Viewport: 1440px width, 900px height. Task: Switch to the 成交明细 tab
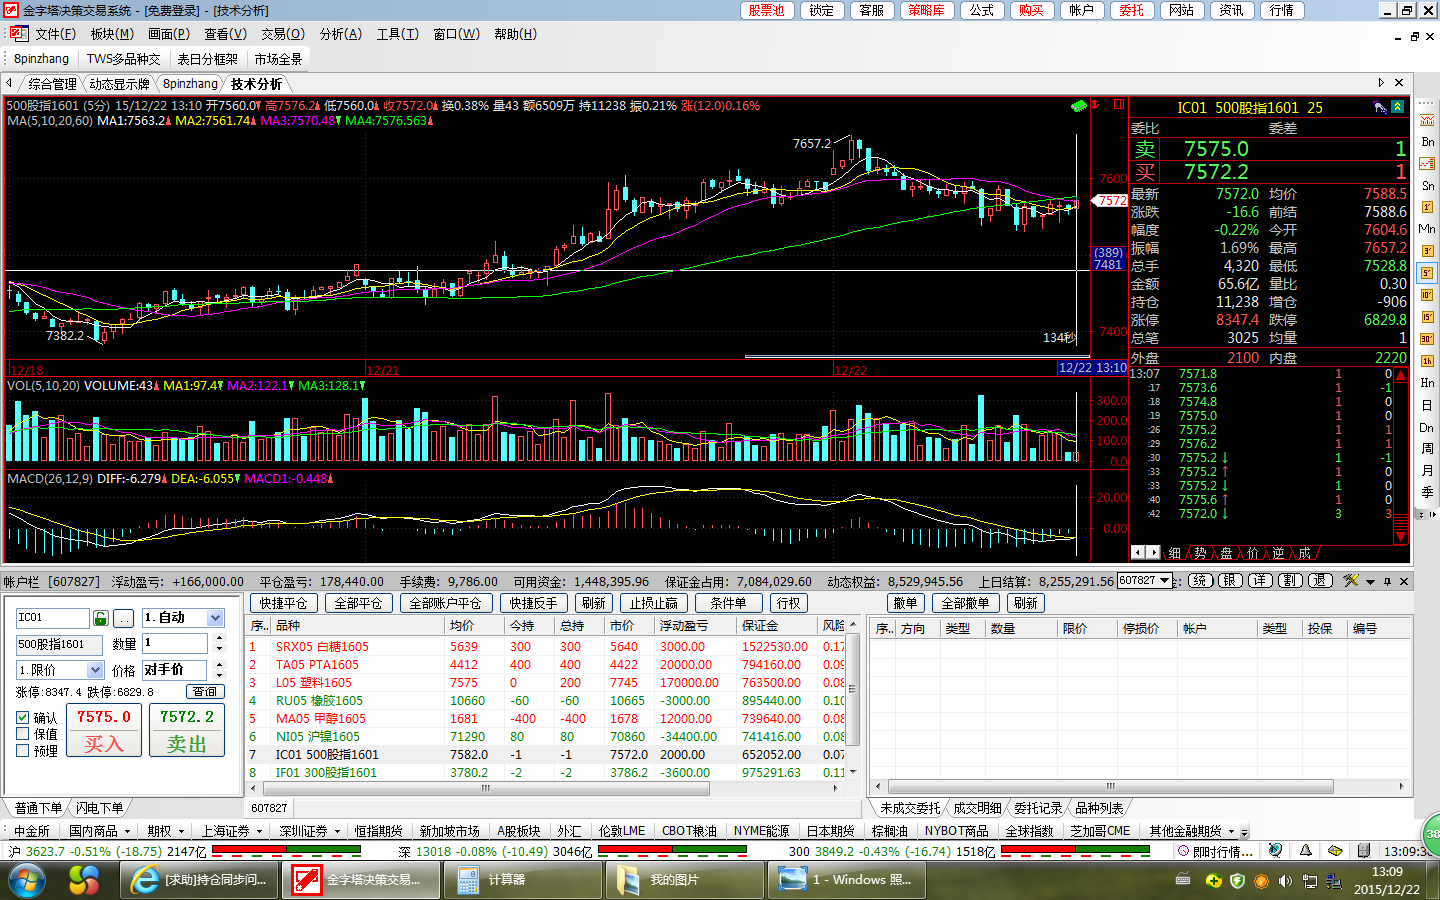976,808
